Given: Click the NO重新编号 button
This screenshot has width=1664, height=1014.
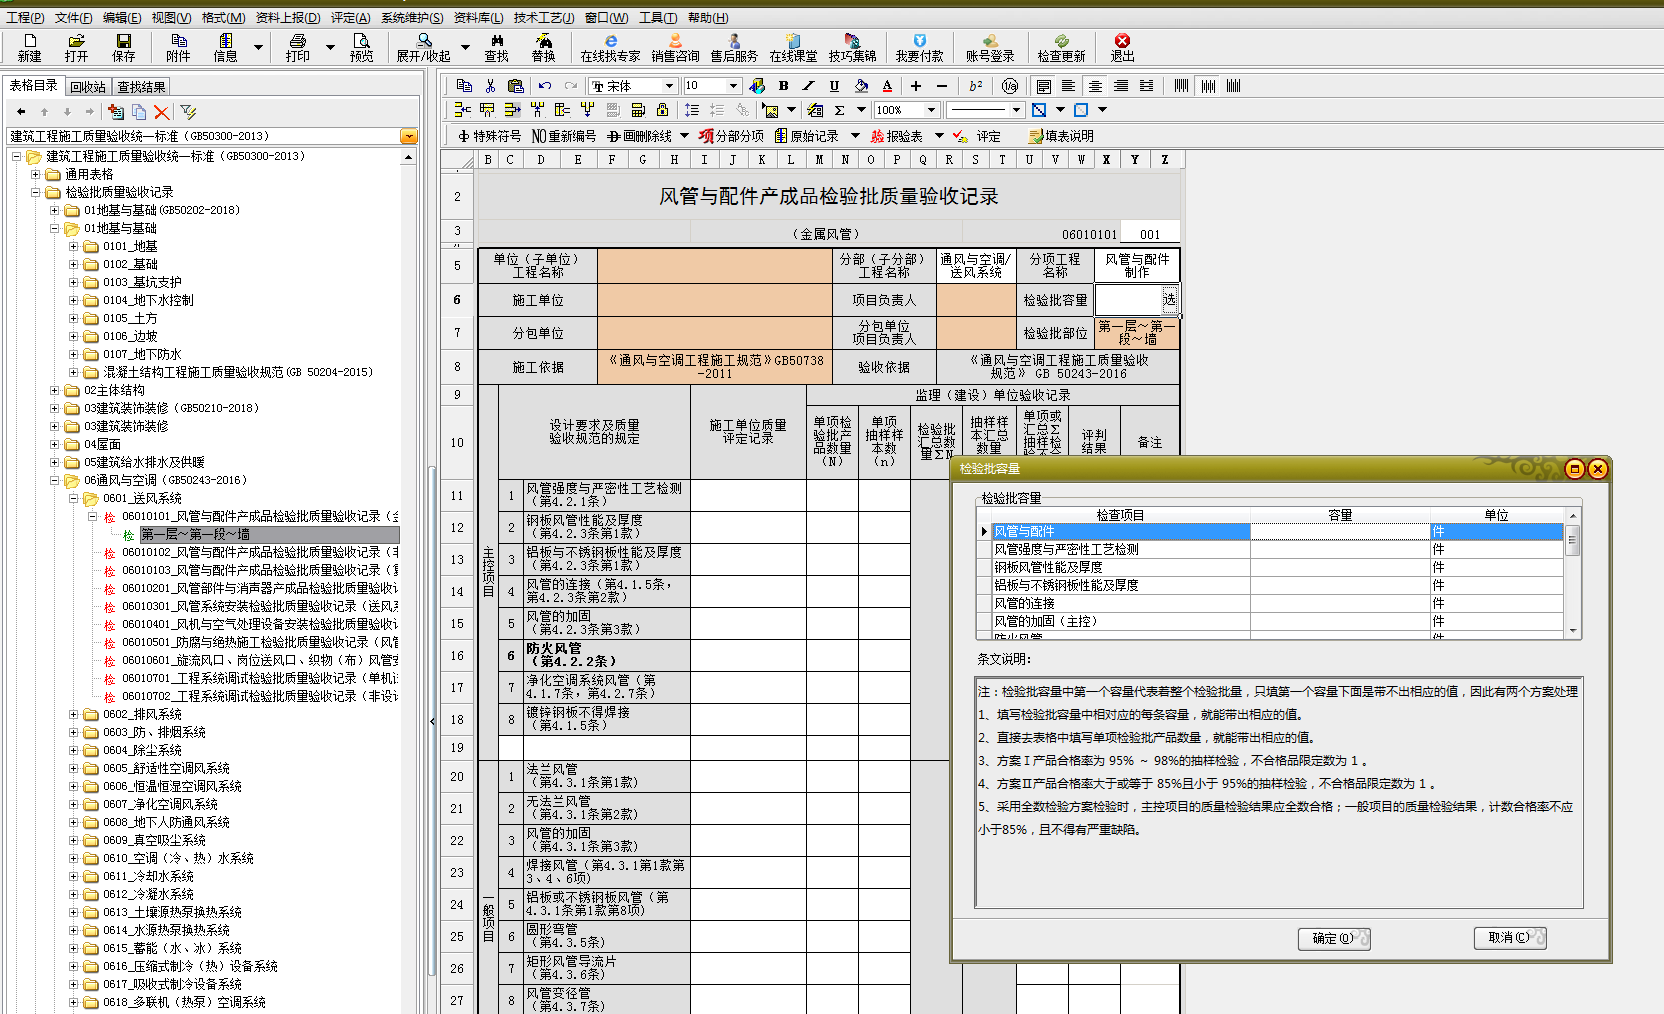Looking at the screenshot, I should pyautogui.click(x=563, y=136).
